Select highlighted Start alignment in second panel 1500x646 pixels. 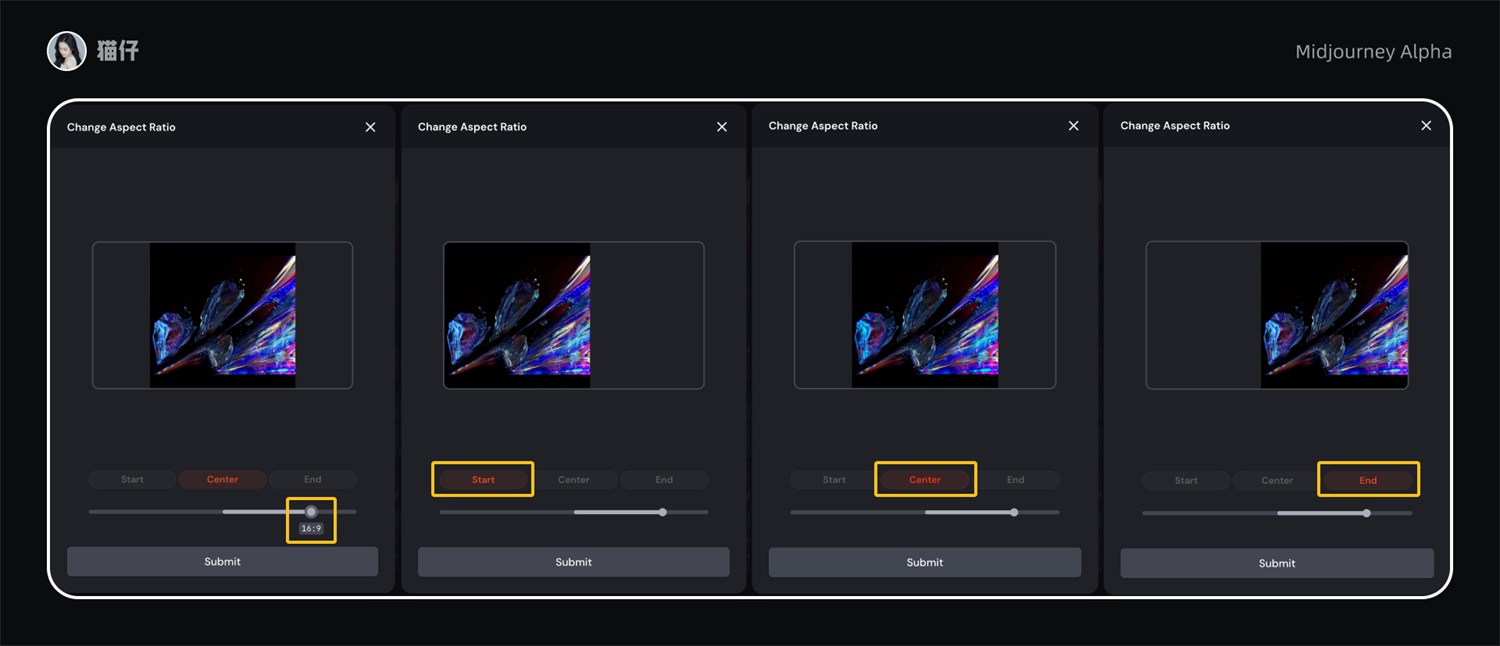coord(483,480)
